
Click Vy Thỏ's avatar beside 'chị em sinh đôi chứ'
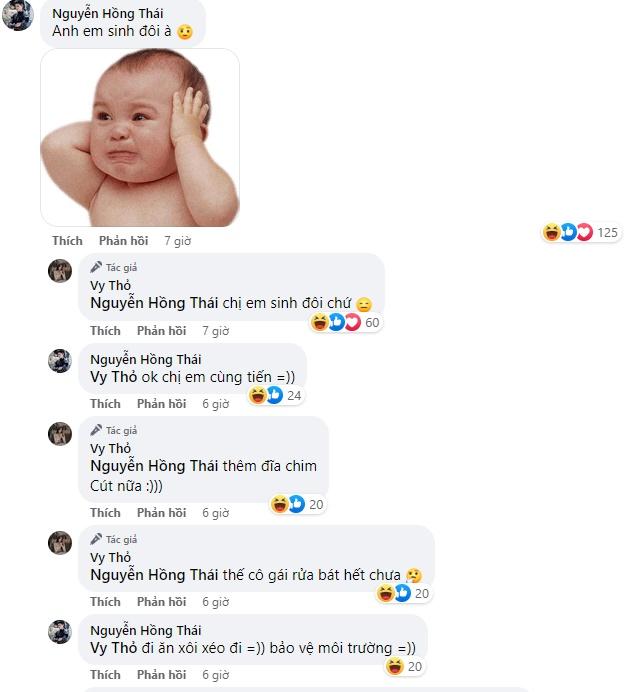(61, 271)
